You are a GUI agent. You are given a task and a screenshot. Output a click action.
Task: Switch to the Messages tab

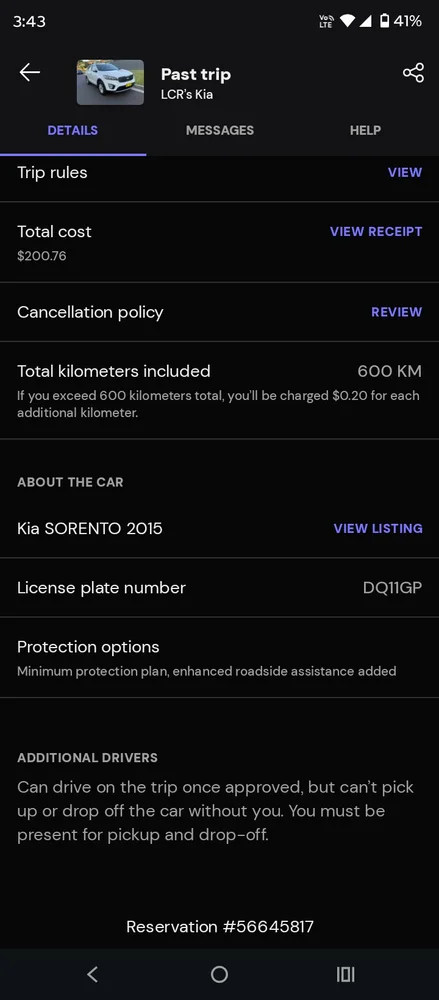tap(220, 130)
